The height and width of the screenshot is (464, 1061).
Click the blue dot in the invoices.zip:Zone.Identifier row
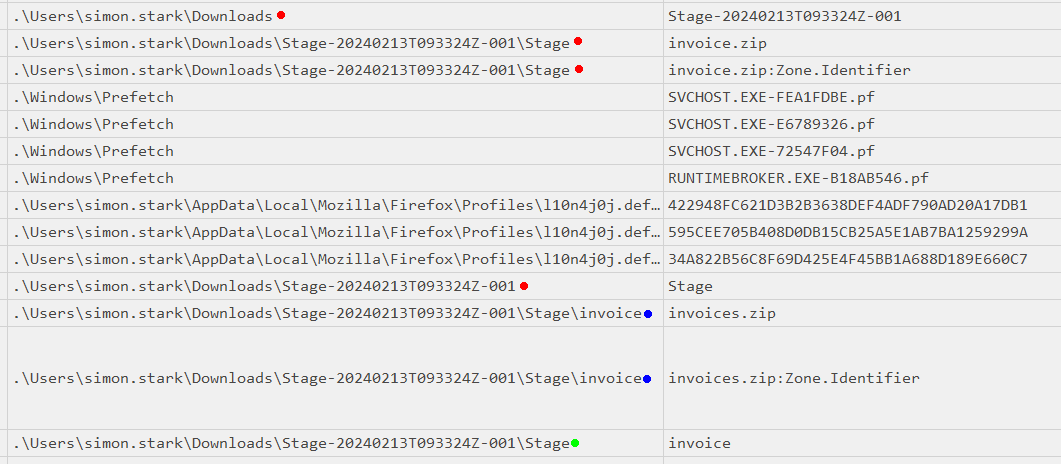pos(648,379)
